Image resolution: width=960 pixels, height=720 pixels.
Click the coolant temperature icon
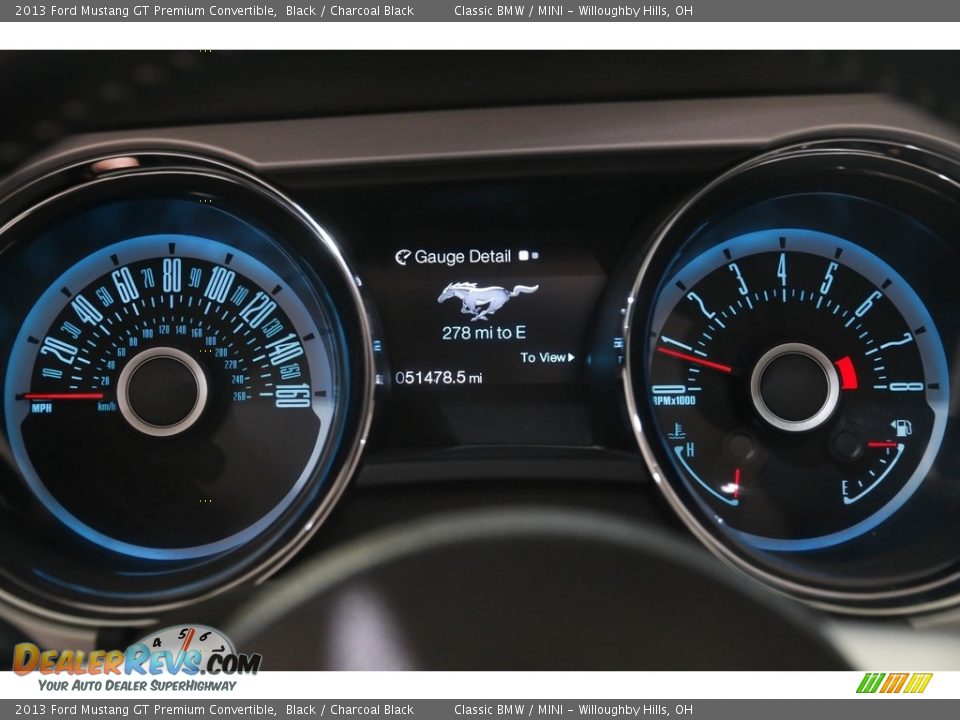(x=677, y=430)
